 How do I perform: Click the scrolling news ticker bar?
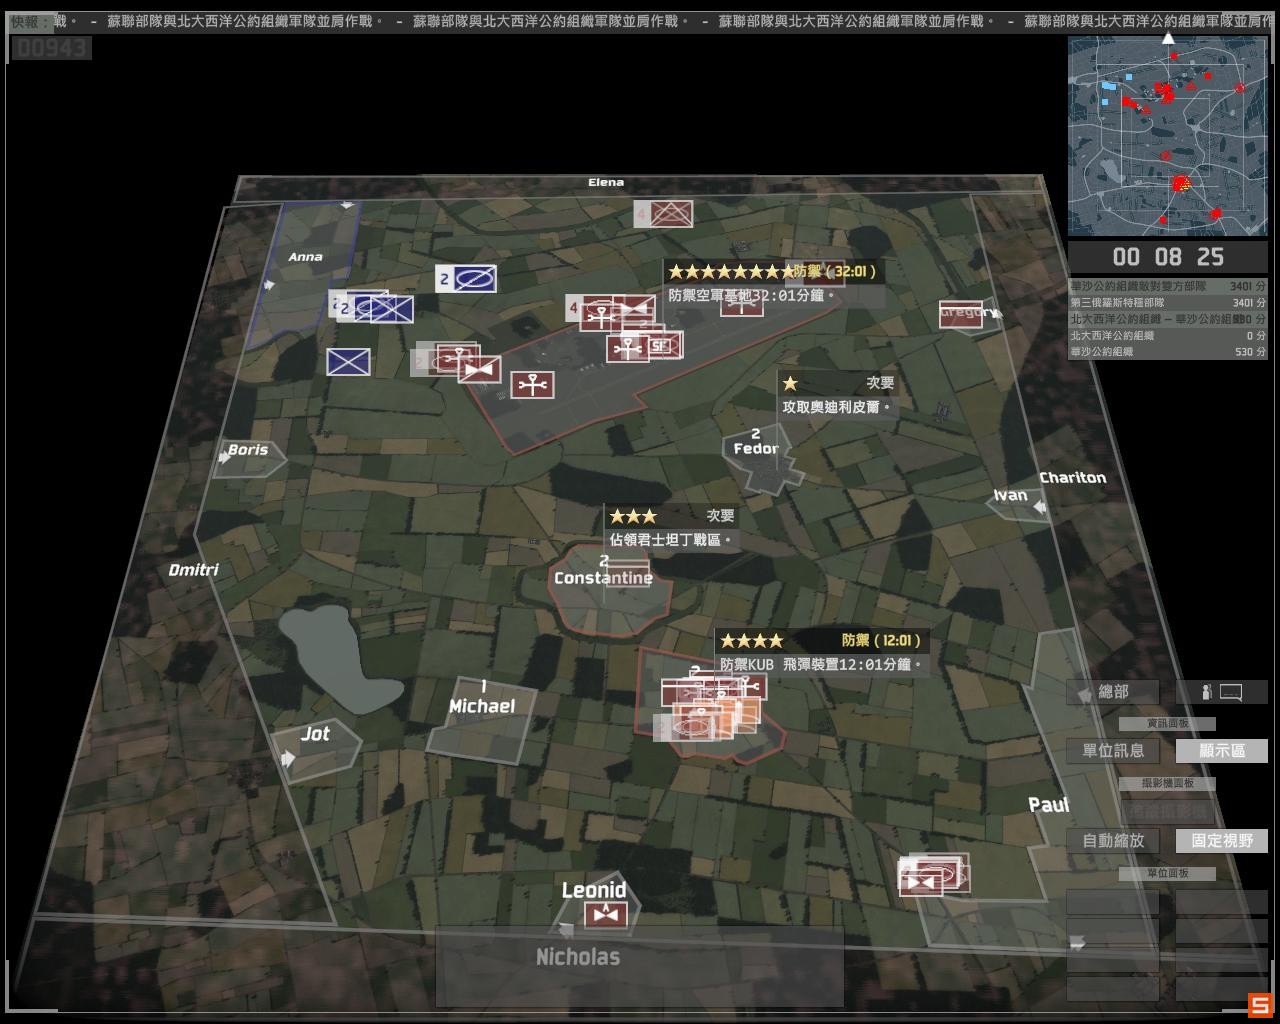(640, 21)
